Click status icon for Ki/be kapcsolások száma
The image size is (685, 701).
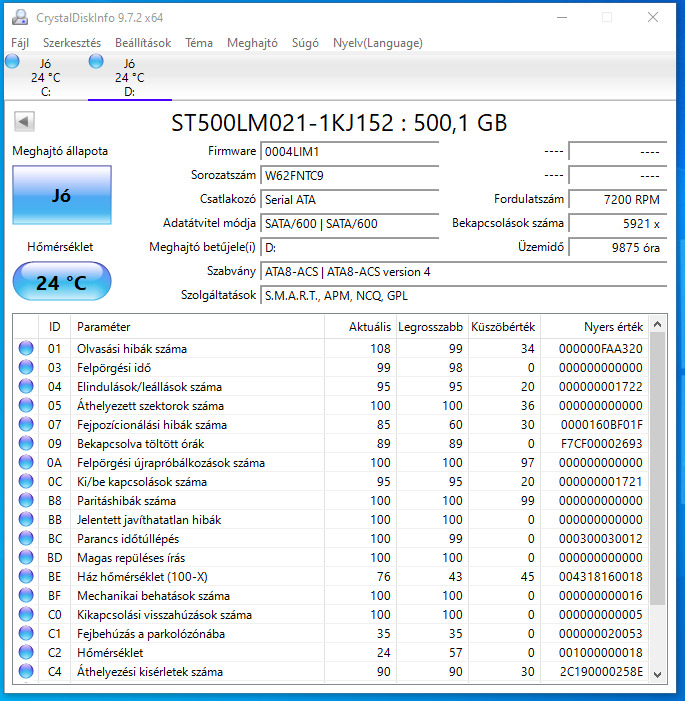point(26,481)
